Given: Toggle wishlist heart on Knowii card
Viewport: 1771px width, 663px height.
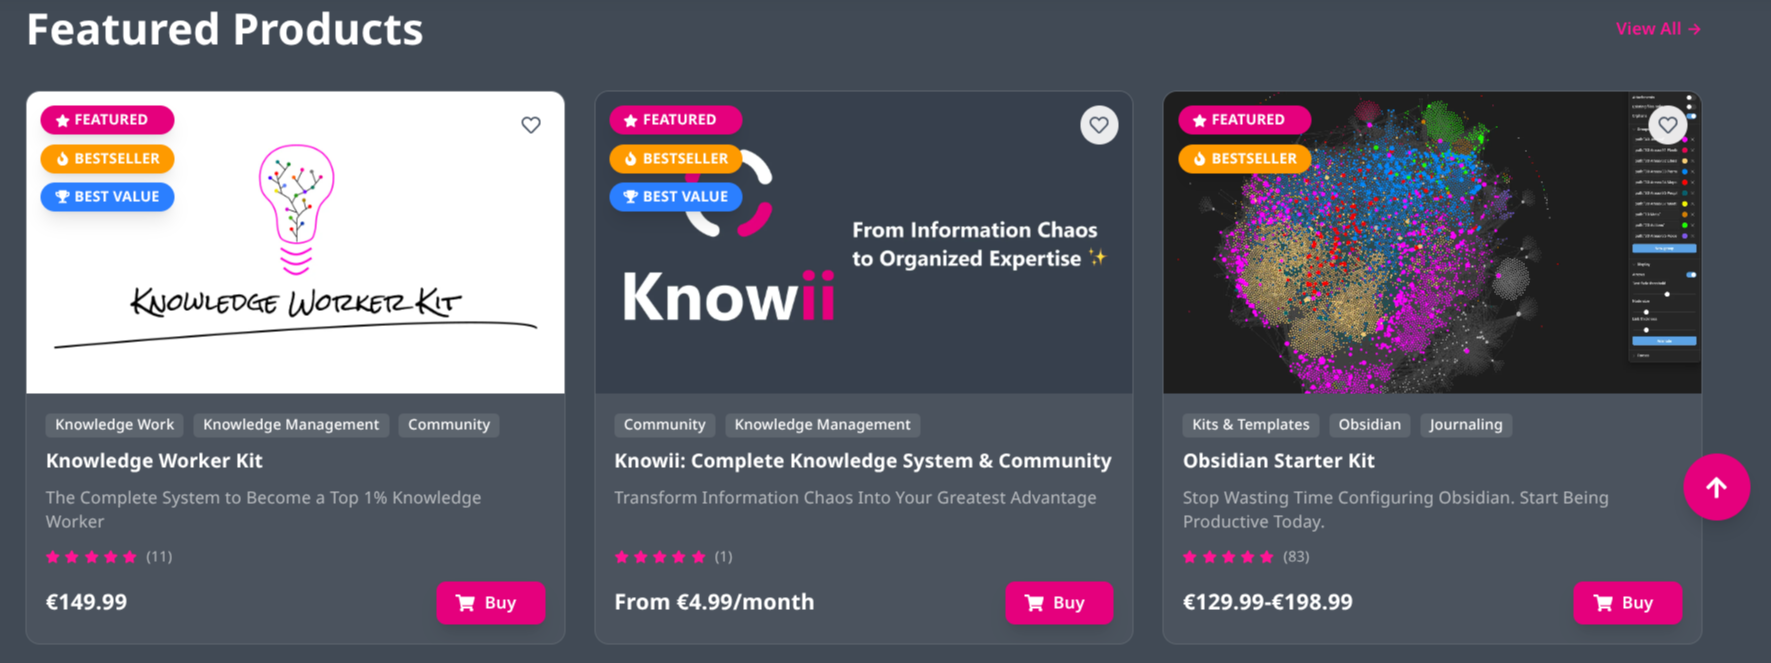Looking at the screenshot, I should [1099, 125].
